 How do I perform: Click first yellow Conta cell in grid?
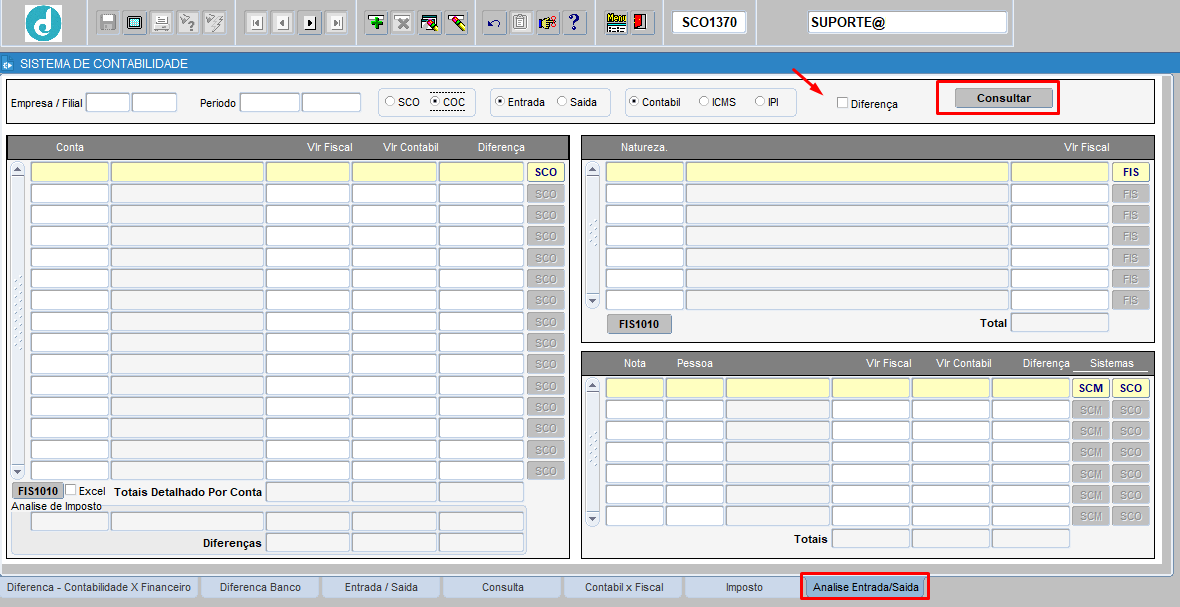[70, 172]
